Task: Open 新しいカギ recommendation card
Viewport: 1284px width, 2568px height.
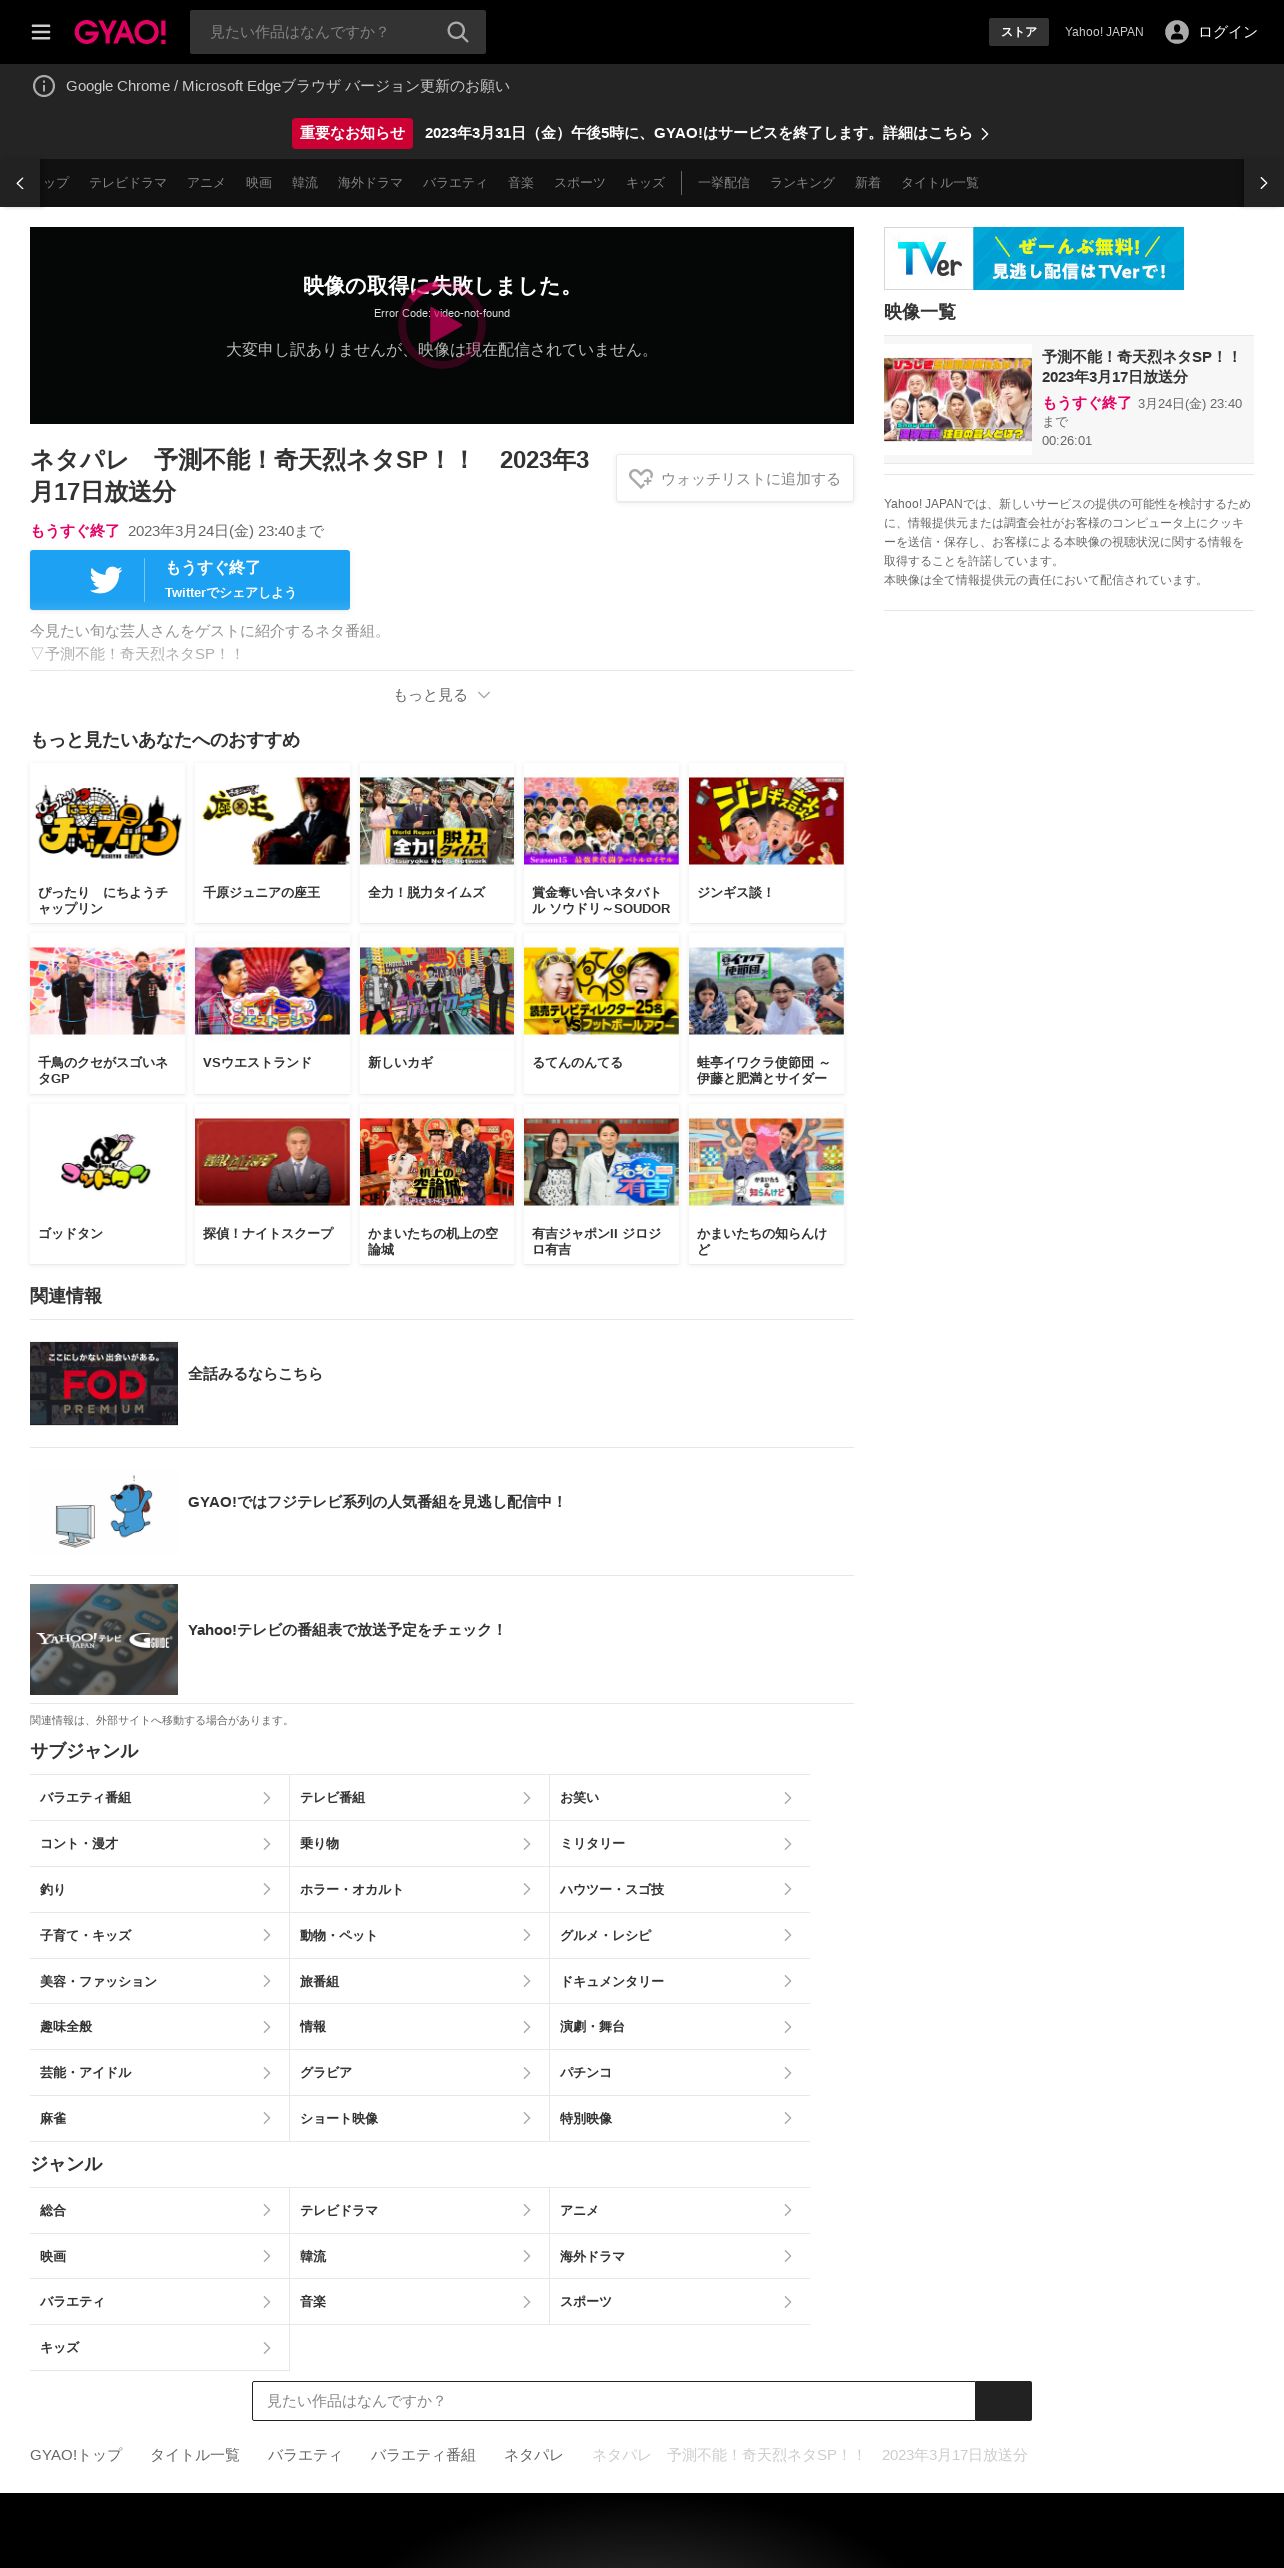Action: click(437, 1014)
